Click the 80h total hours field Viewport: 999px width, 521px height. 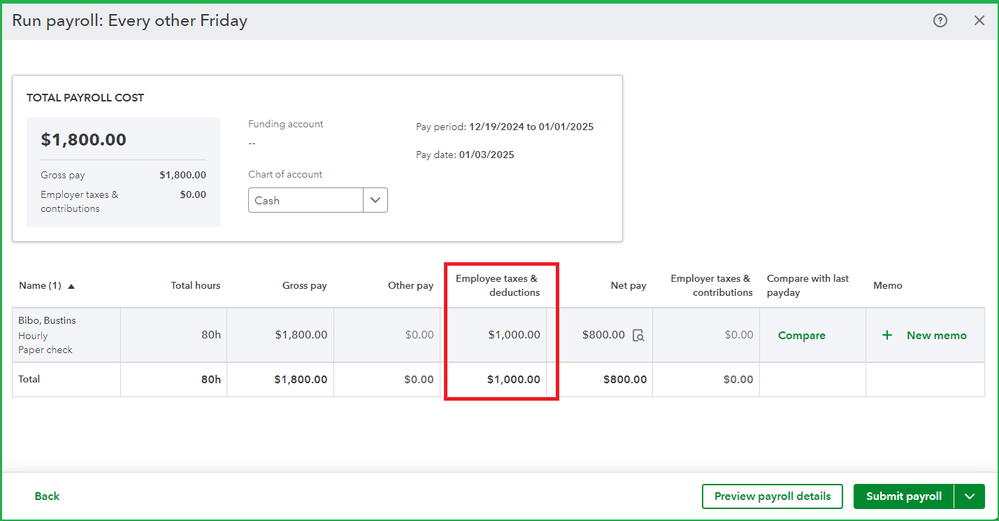[209, 335]
